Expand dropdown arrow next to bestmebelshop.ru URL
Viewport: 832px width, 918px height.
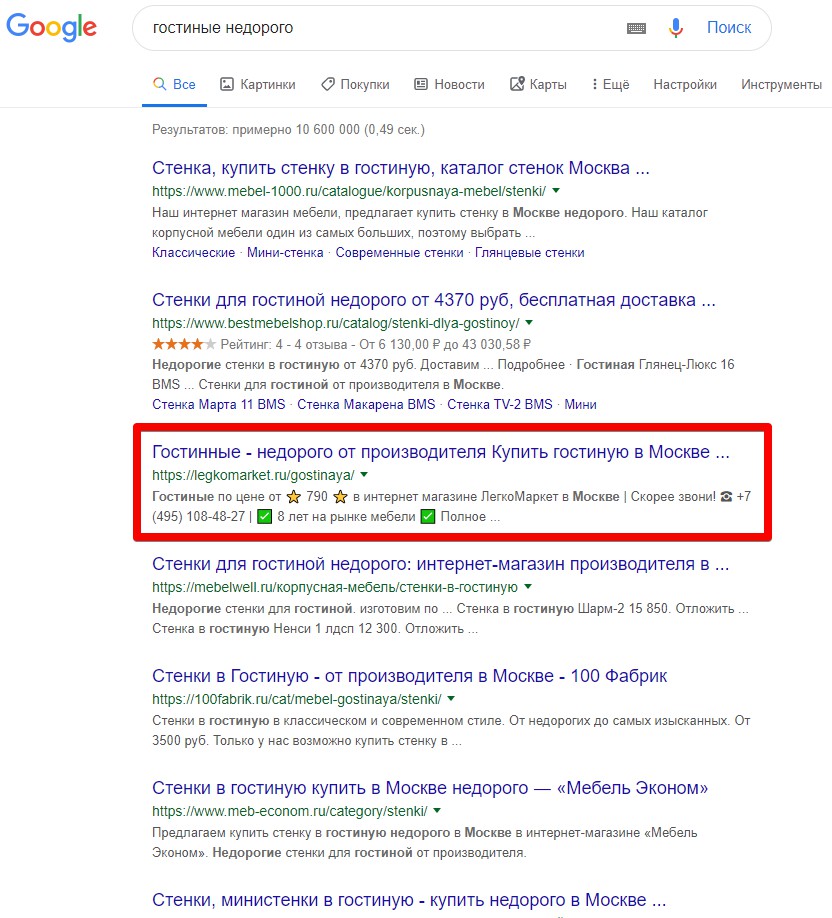coord(529,323)
